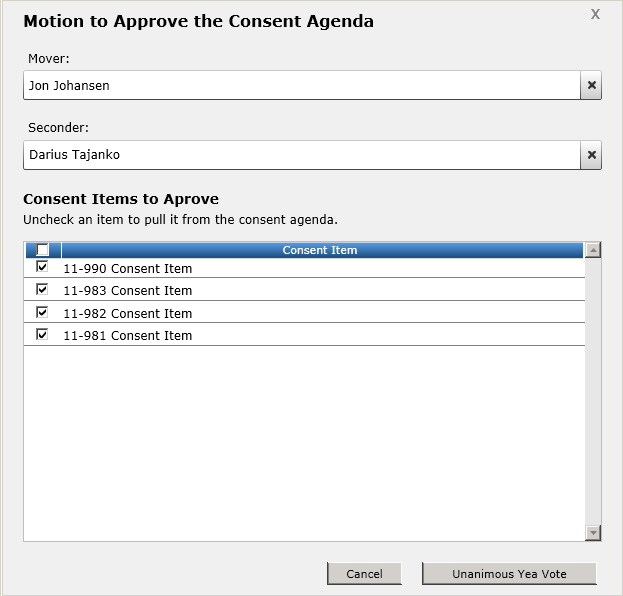Screen dimensions: 623x596
Task: Click the Mover field showing Jon Johansen
Action: pos(300,86)
